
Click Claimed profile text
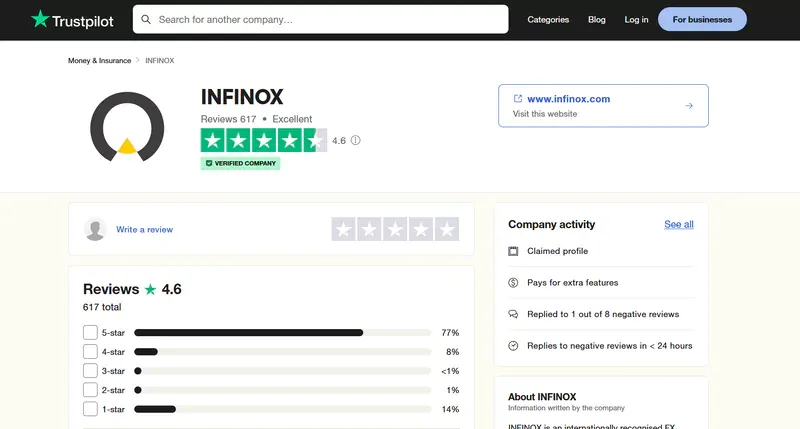tap(558, 251)
